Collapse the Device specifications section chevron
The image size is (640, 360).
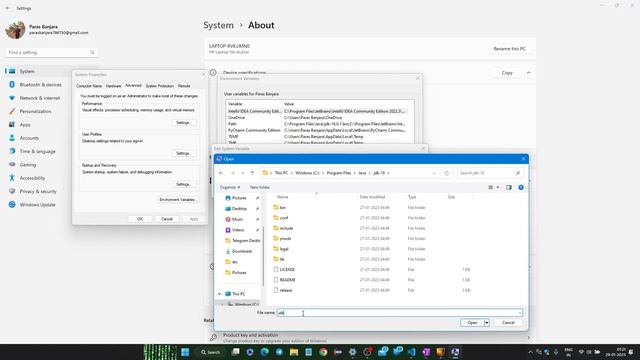point(529,73)
